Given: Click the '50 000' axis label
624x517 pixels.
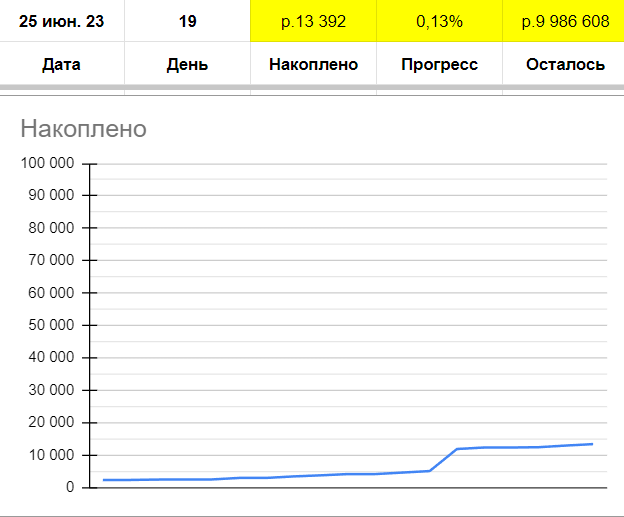Looking at the screenshot, I should click(51, 325).
